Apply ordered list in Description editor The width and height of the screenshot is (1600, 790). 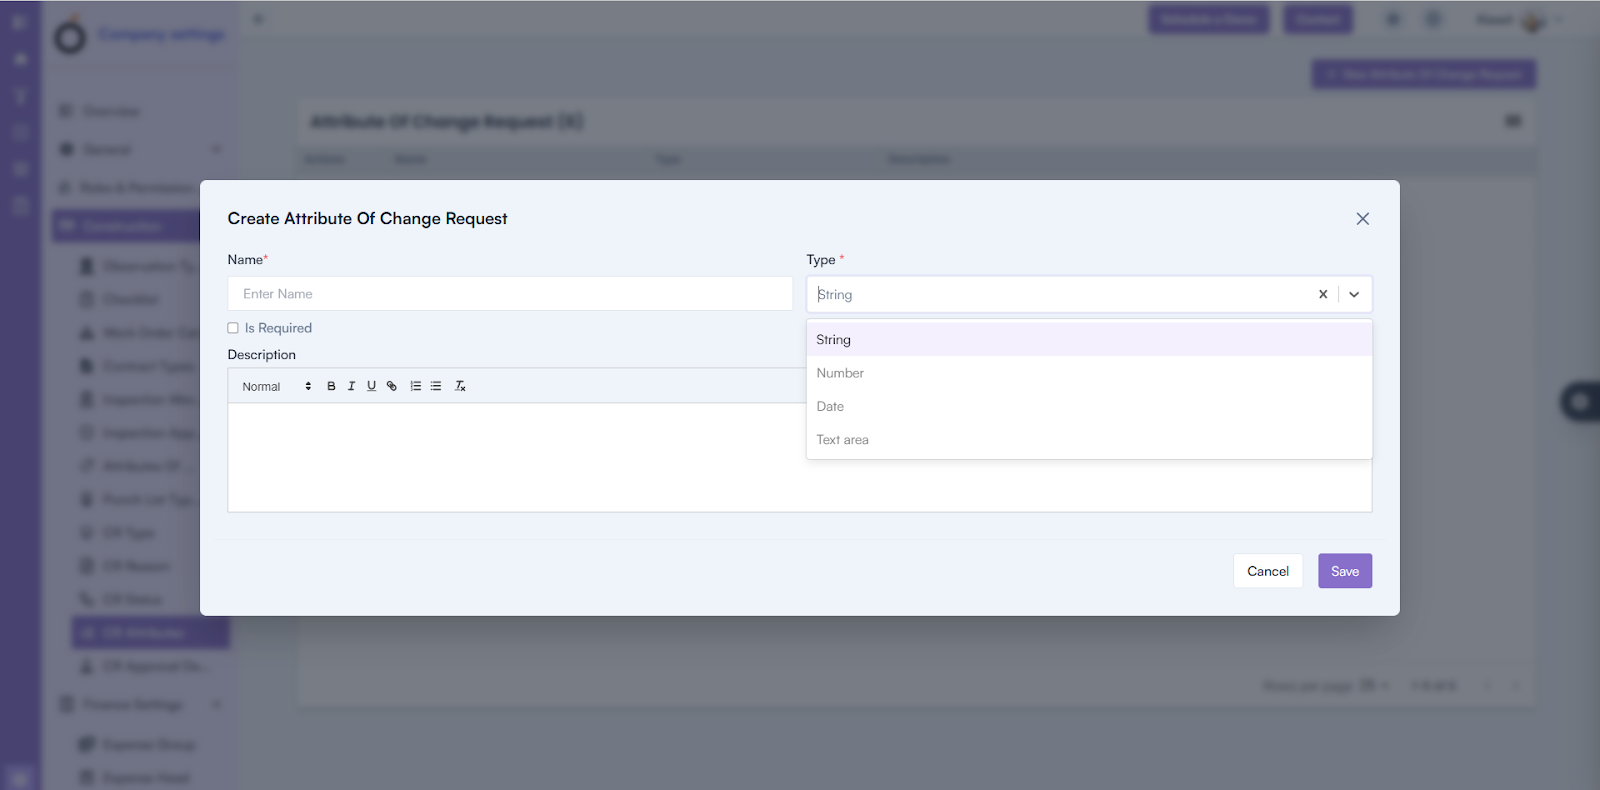(x=416, y=386)
